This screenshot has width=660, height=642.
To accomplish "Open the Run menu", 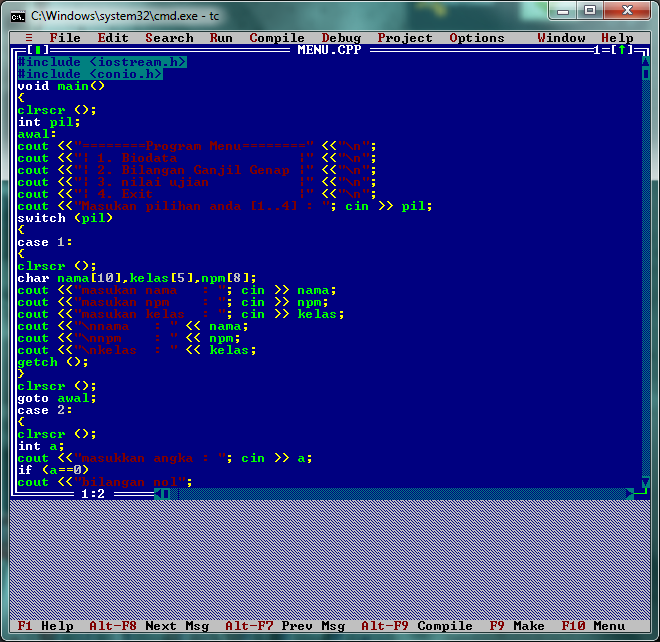I will point(221,38).
